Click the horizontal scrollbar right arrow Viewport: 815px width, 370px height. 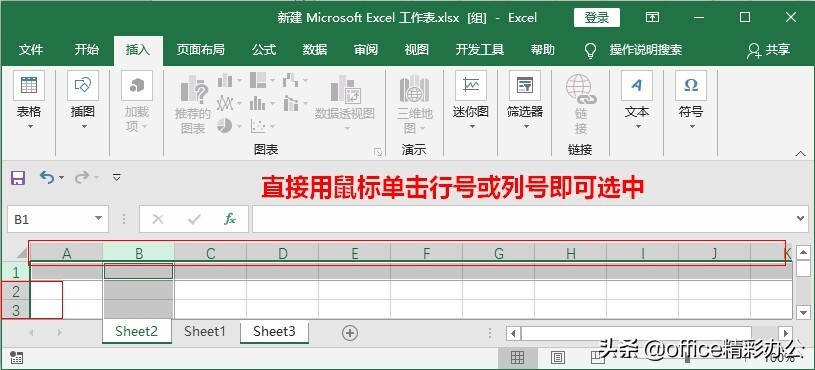786,333
